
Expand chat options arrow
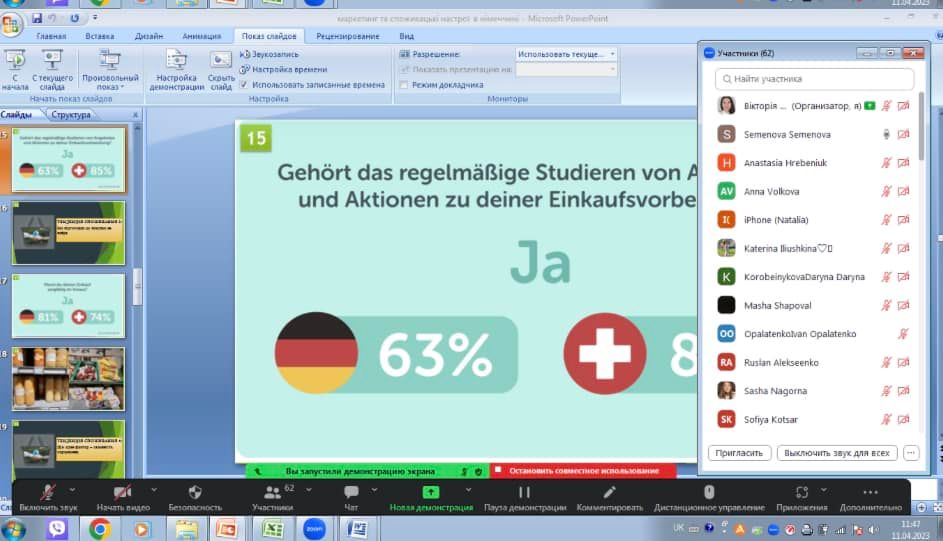(x=374, y=490)
